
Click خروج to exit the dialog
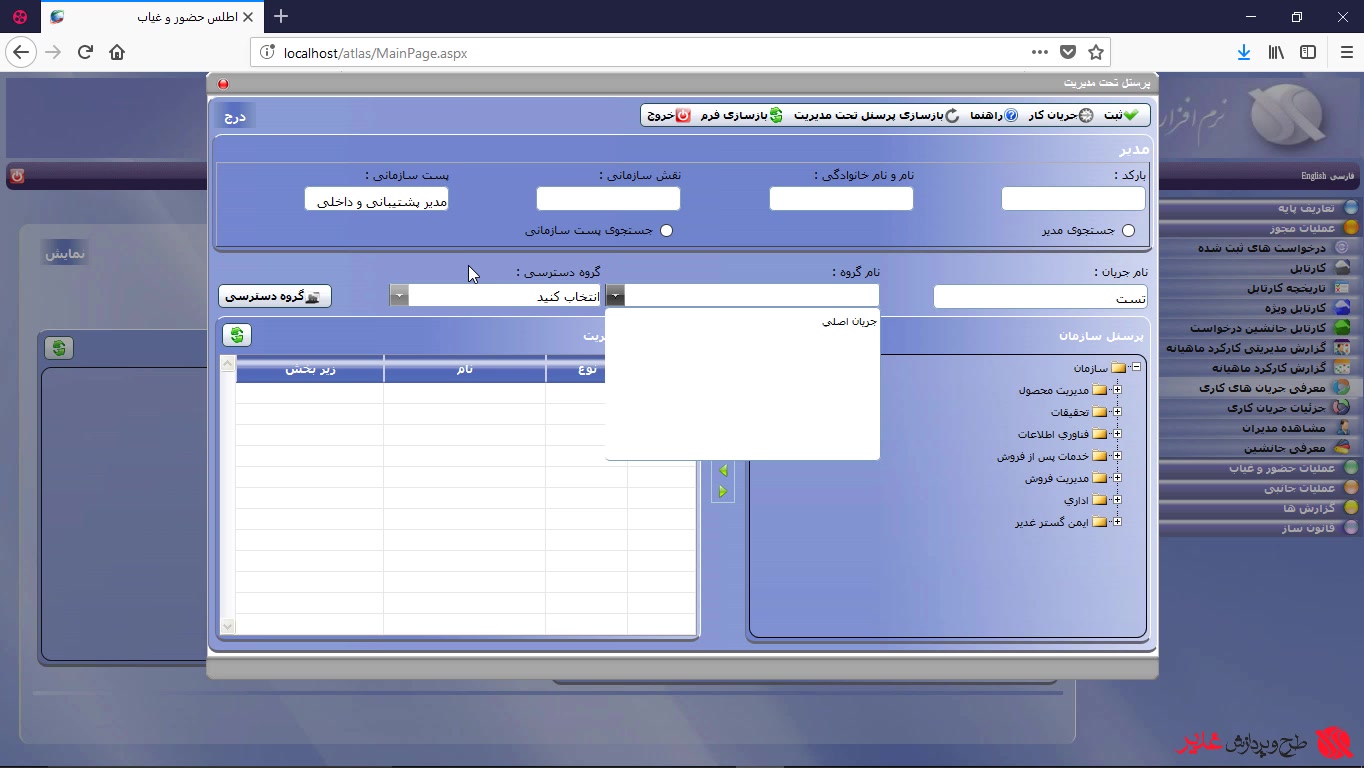pyautogui.click(x=669, y=115)
